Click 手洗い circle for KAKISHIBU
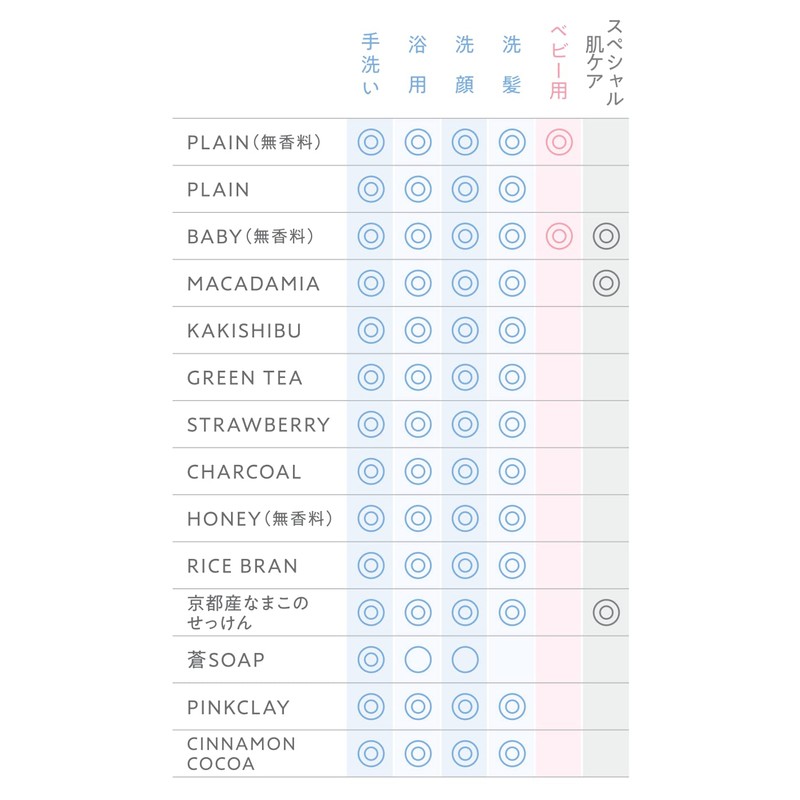The width and height of the screenshot is (800, 800). click(x=371, y=330)
